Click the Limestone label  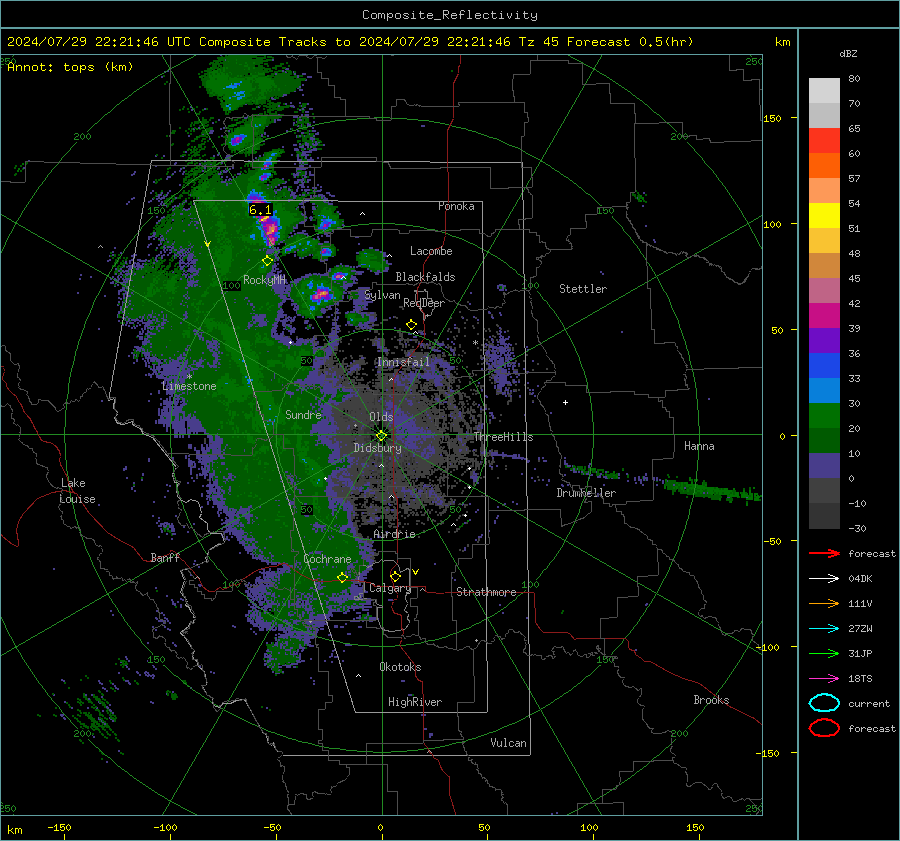[x=189, y=386]
